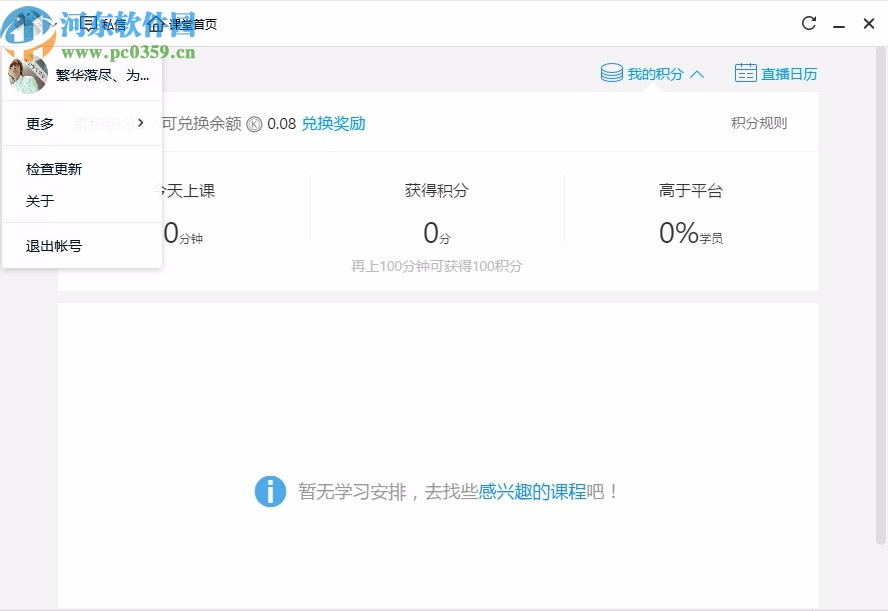The width and height of the screenshot is (888, 611).
Task: Click the 兑换奖励 link
Action: (x=334, y=124)
